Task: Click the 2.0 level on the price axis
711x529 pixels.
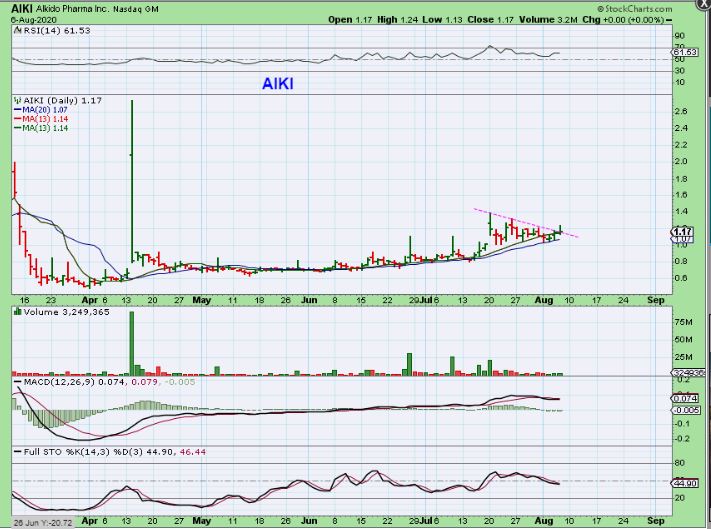Action: pyautogui.click(x=682, y=161)
